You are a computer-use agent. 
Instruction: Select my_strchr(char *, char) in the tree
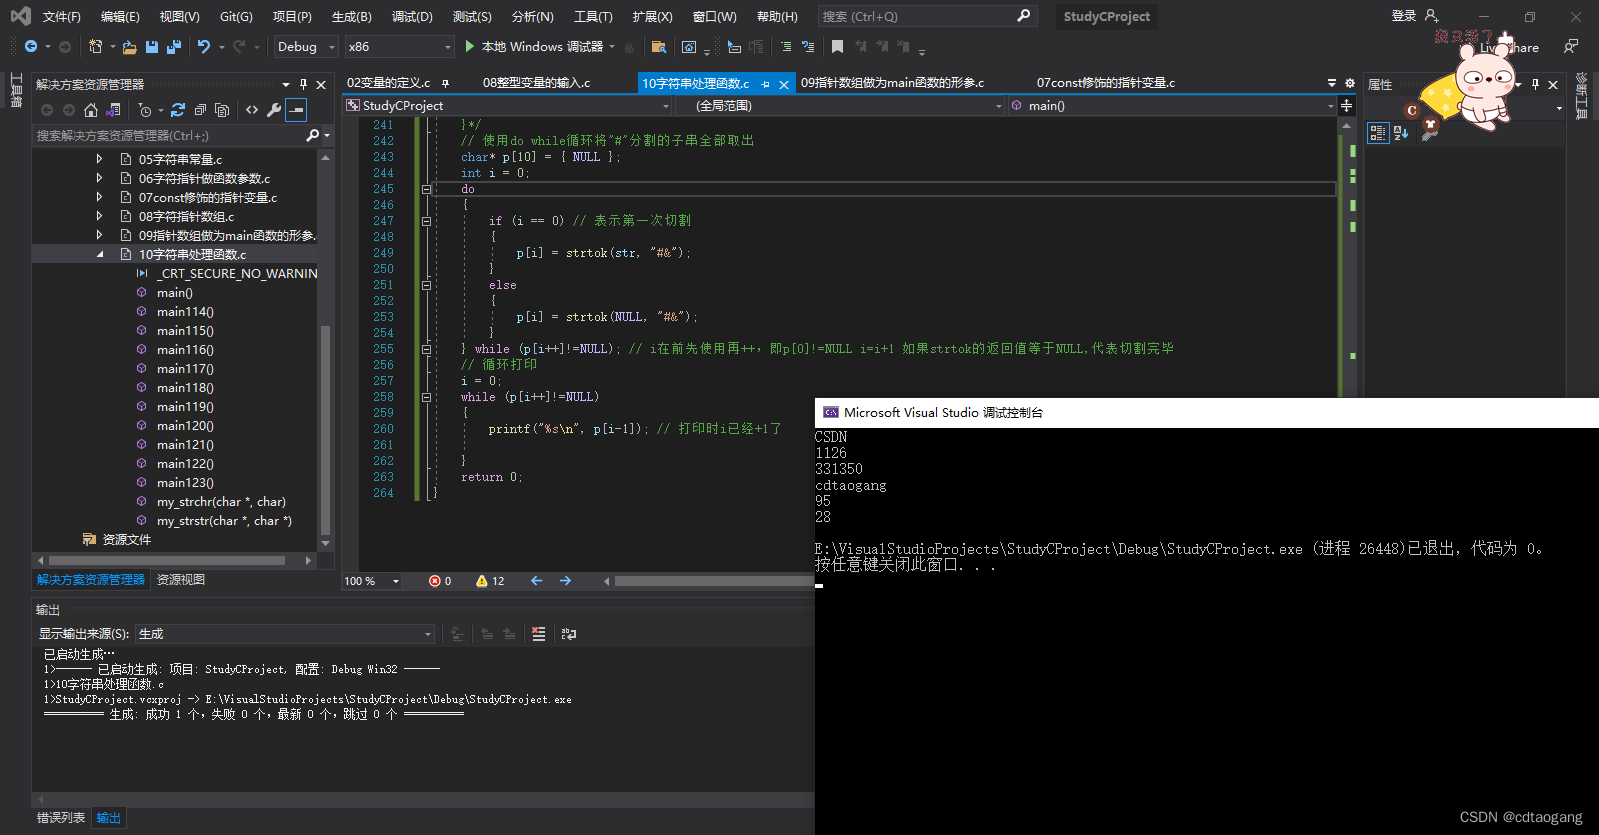[221, 502]
